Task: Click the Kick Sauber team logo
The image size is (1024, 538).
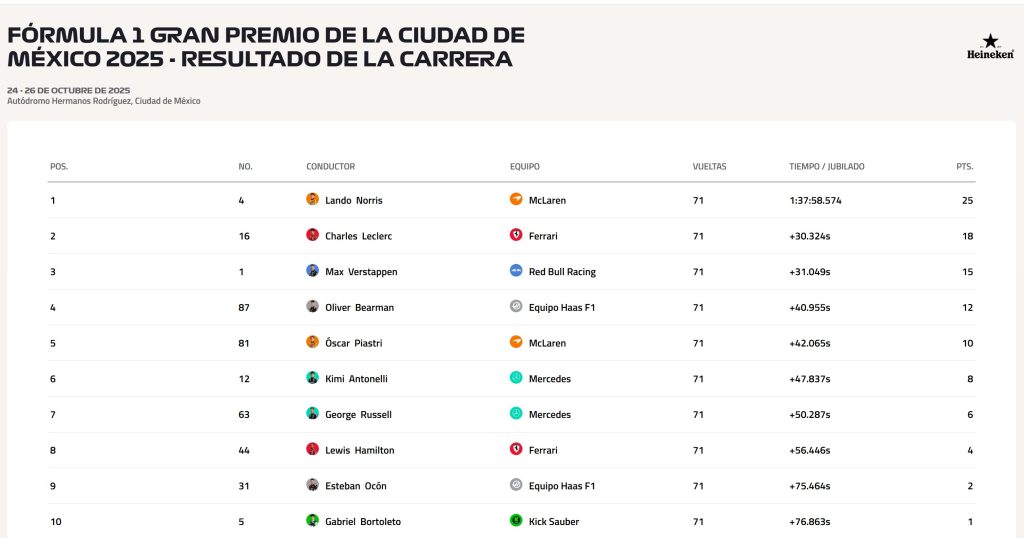Action: [x=516, y=521]
